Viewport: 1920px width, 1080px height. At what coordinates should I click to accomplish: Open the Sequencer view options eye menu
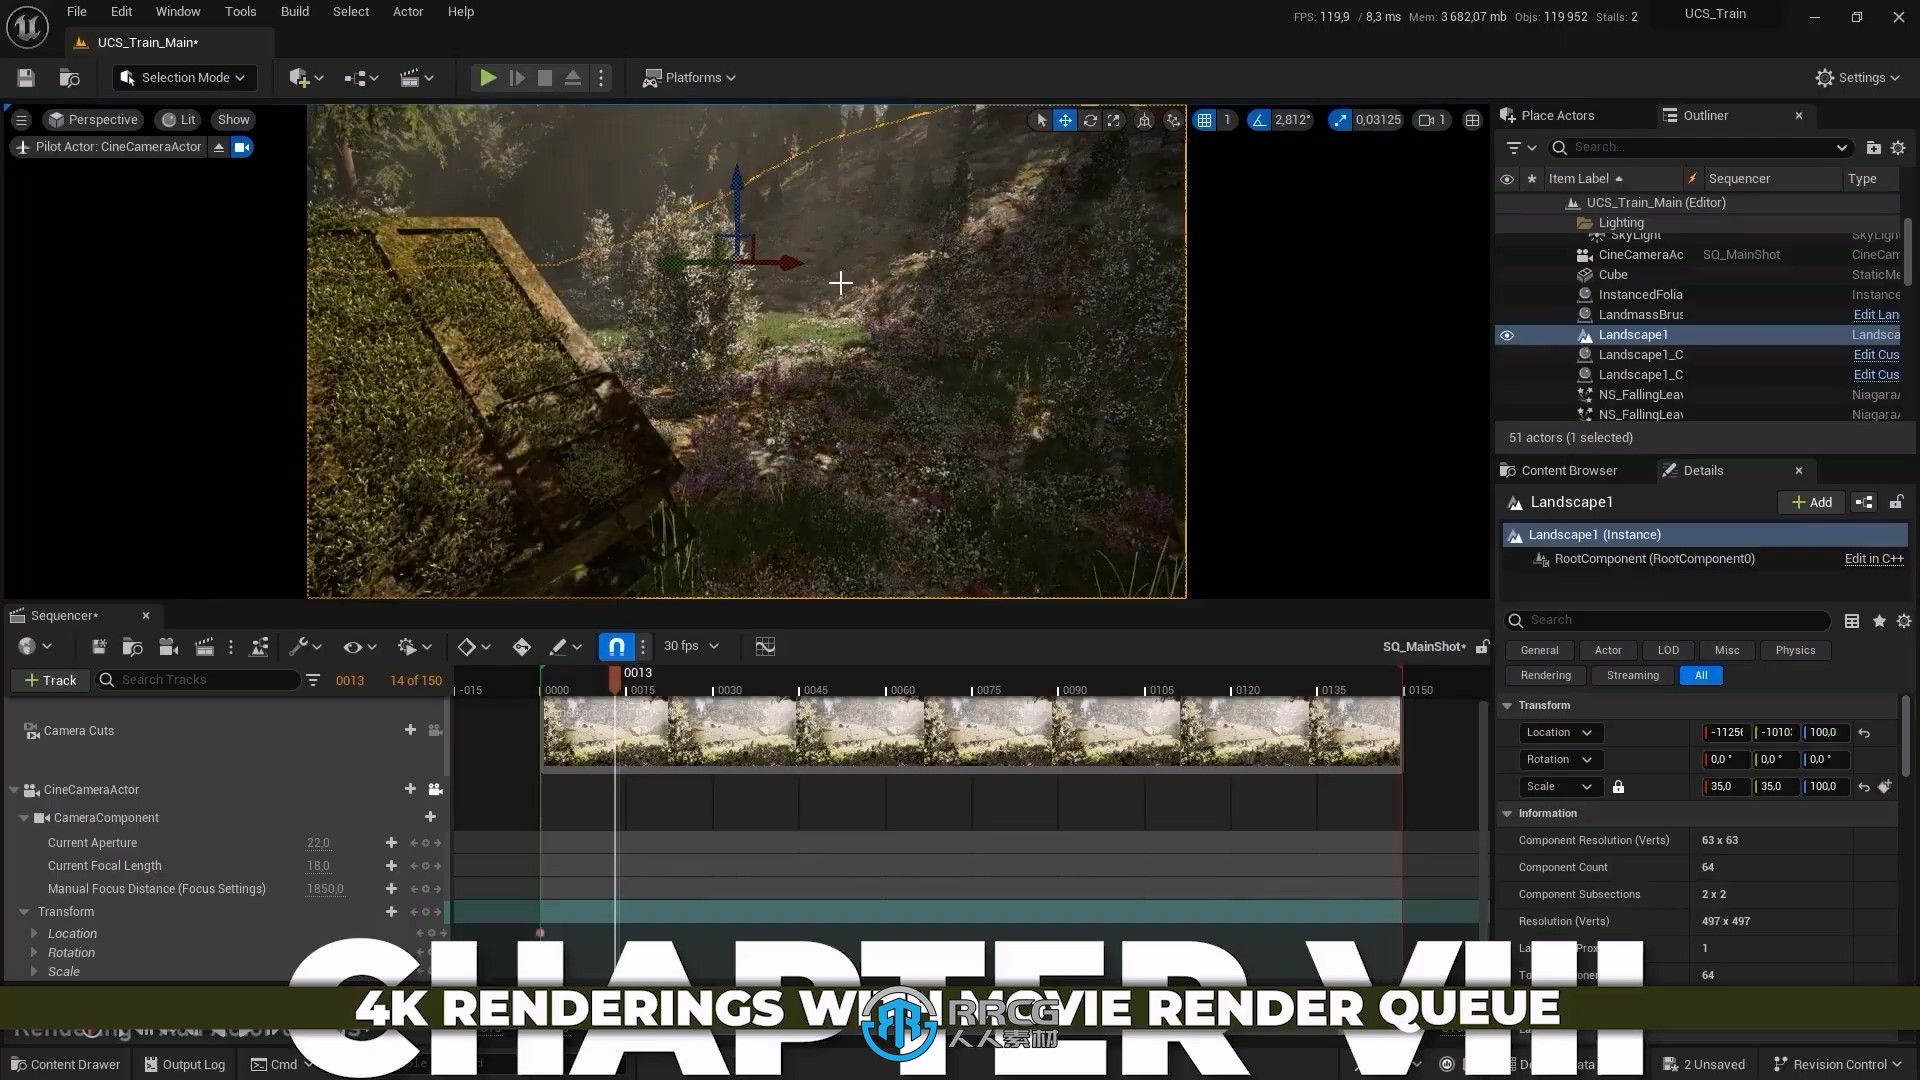[358, 646]
